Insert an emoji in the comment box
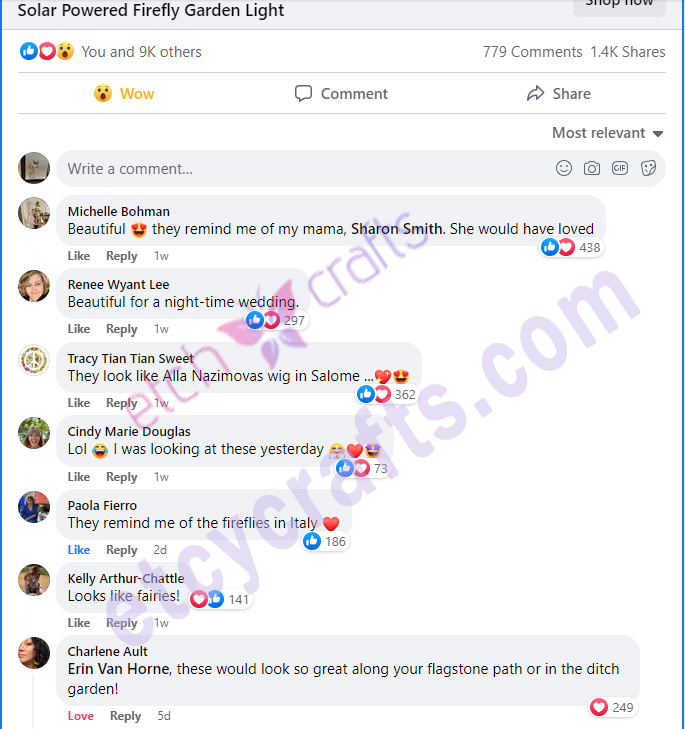The image size is (685, 729). [564, 168]
